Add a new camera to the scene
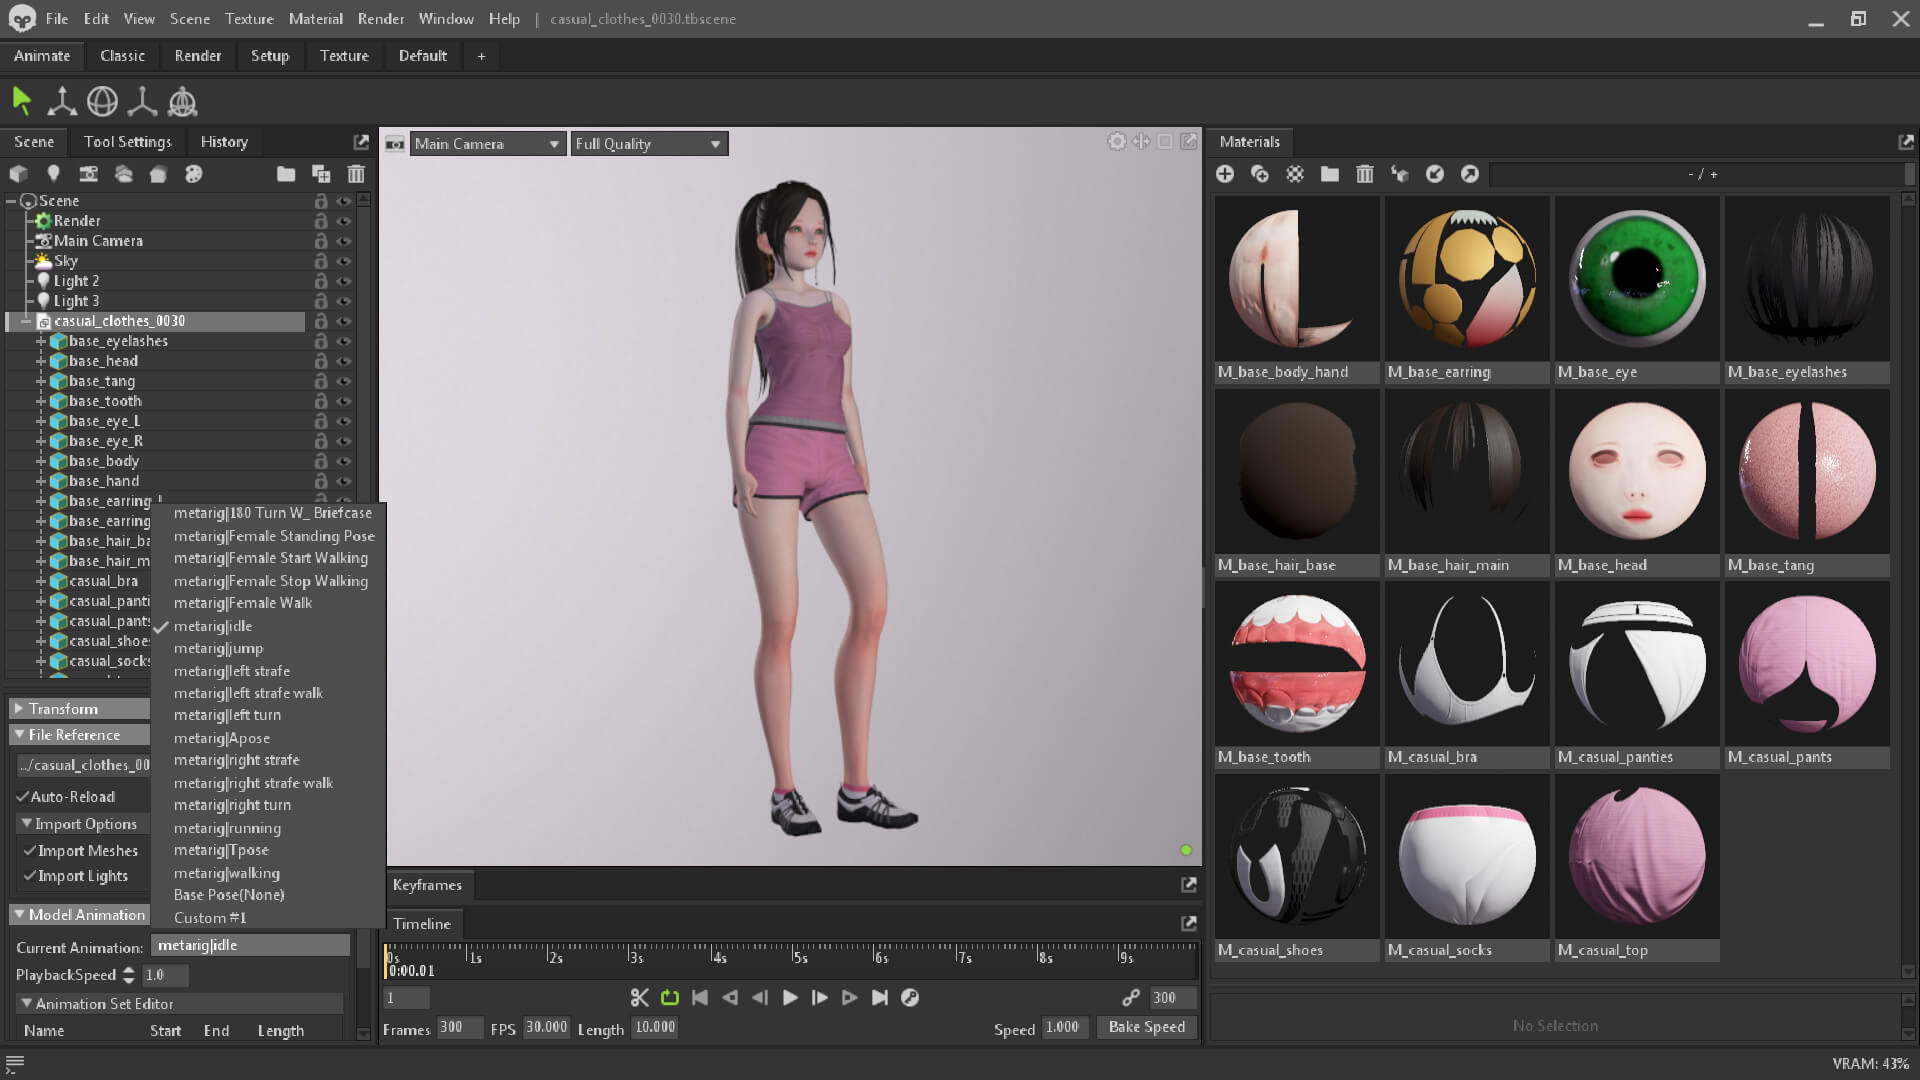Image resolution: width=1920 pixels, height=1080 pixels. pos(88,174)
